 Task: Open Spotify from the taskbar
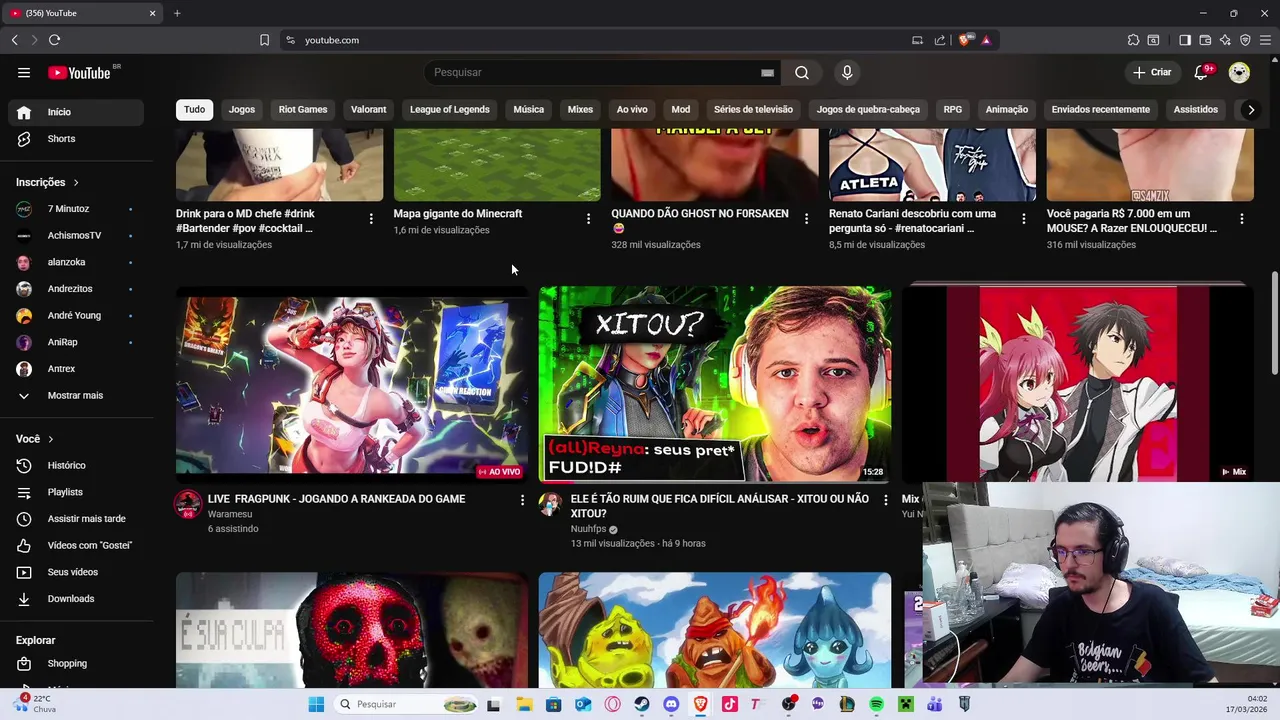[x=876, y=704]
